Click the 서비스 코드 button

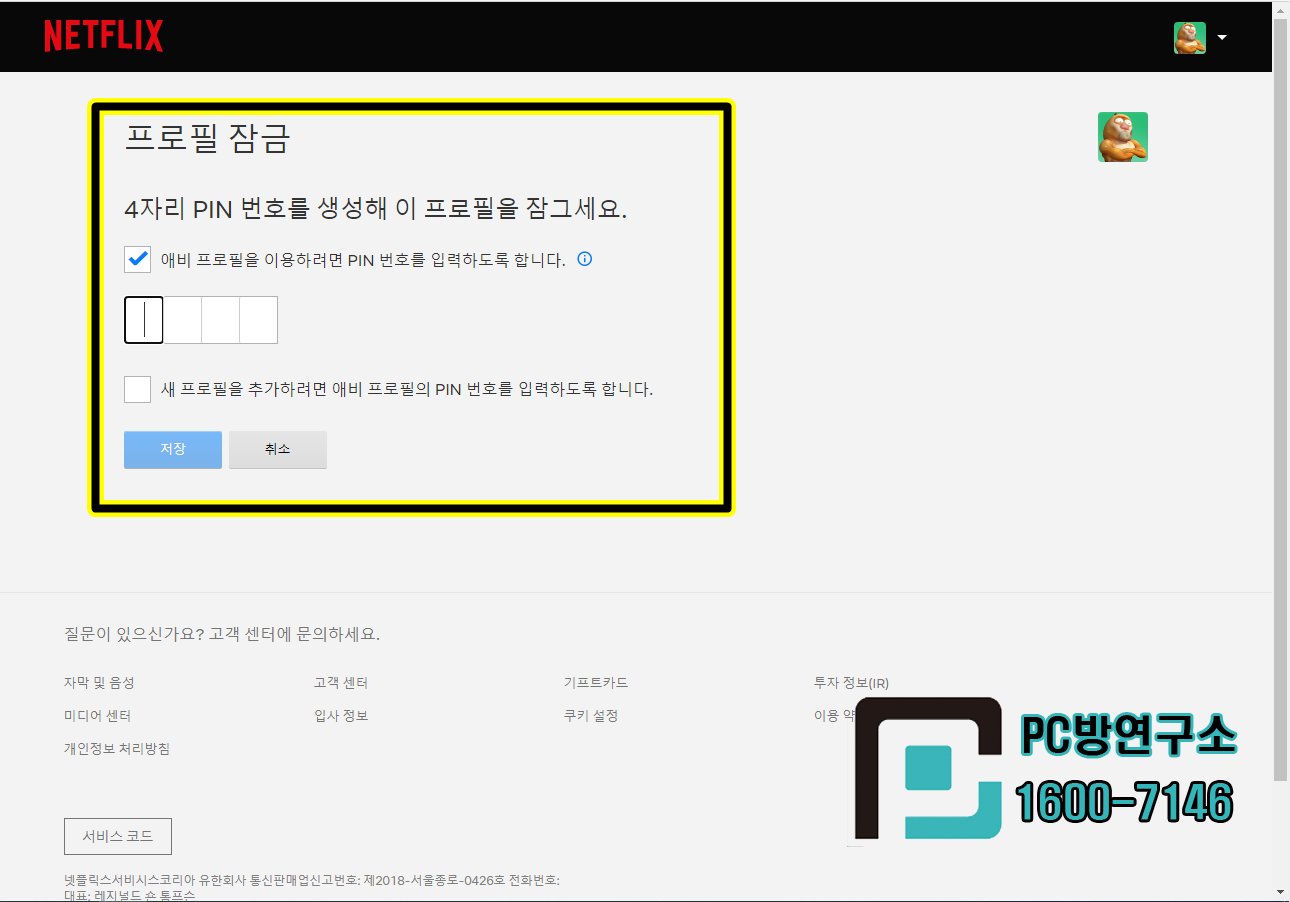pyautogui.click(x=118, y=836)
